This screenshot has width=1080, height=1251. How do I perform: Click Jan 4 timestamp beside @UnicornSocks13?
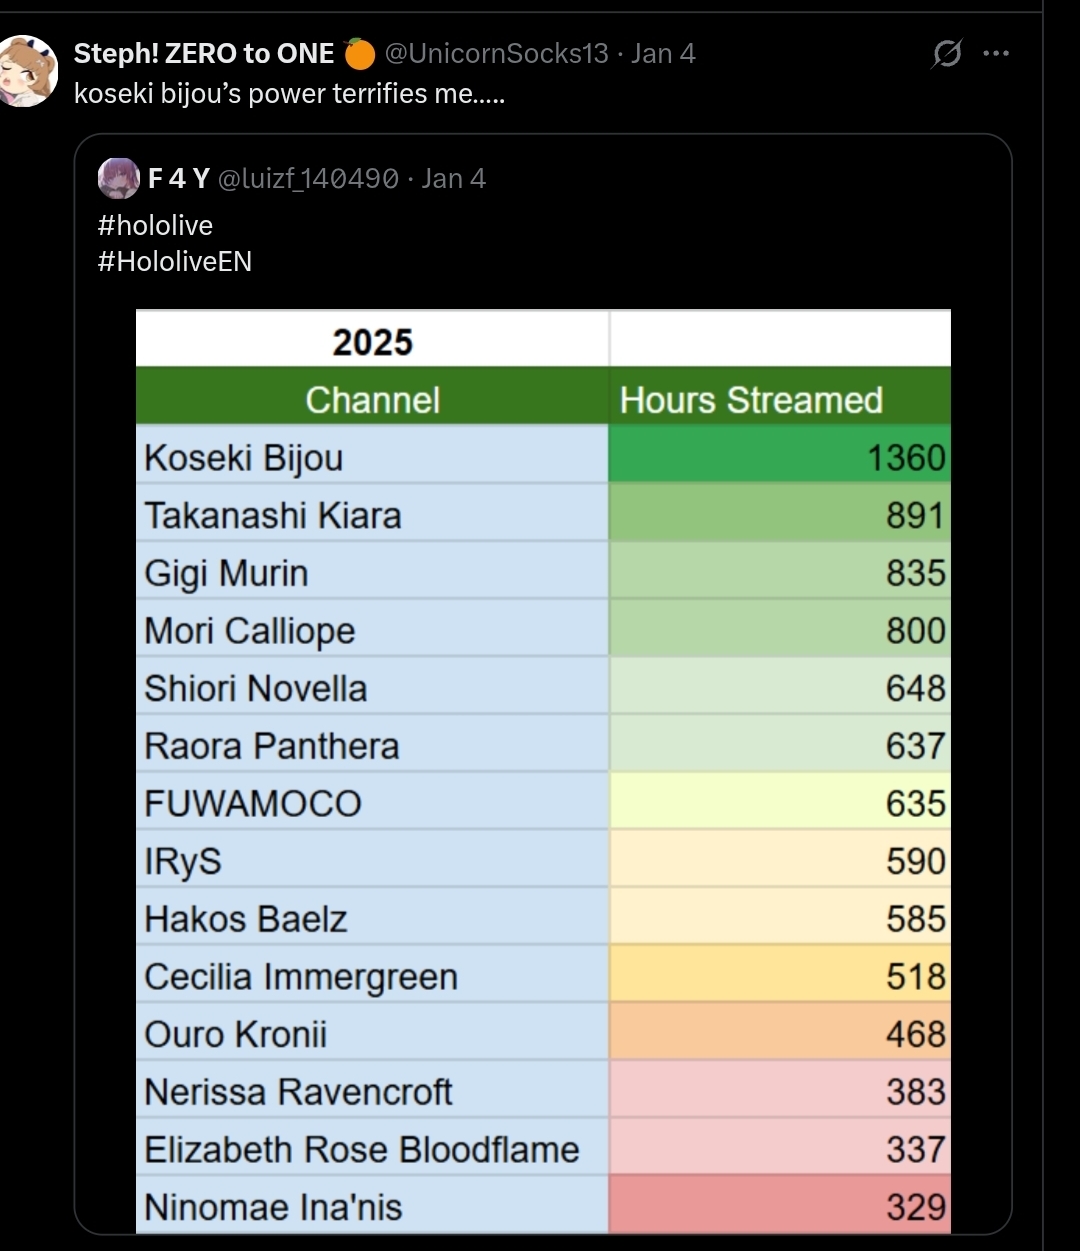(663, 53)
